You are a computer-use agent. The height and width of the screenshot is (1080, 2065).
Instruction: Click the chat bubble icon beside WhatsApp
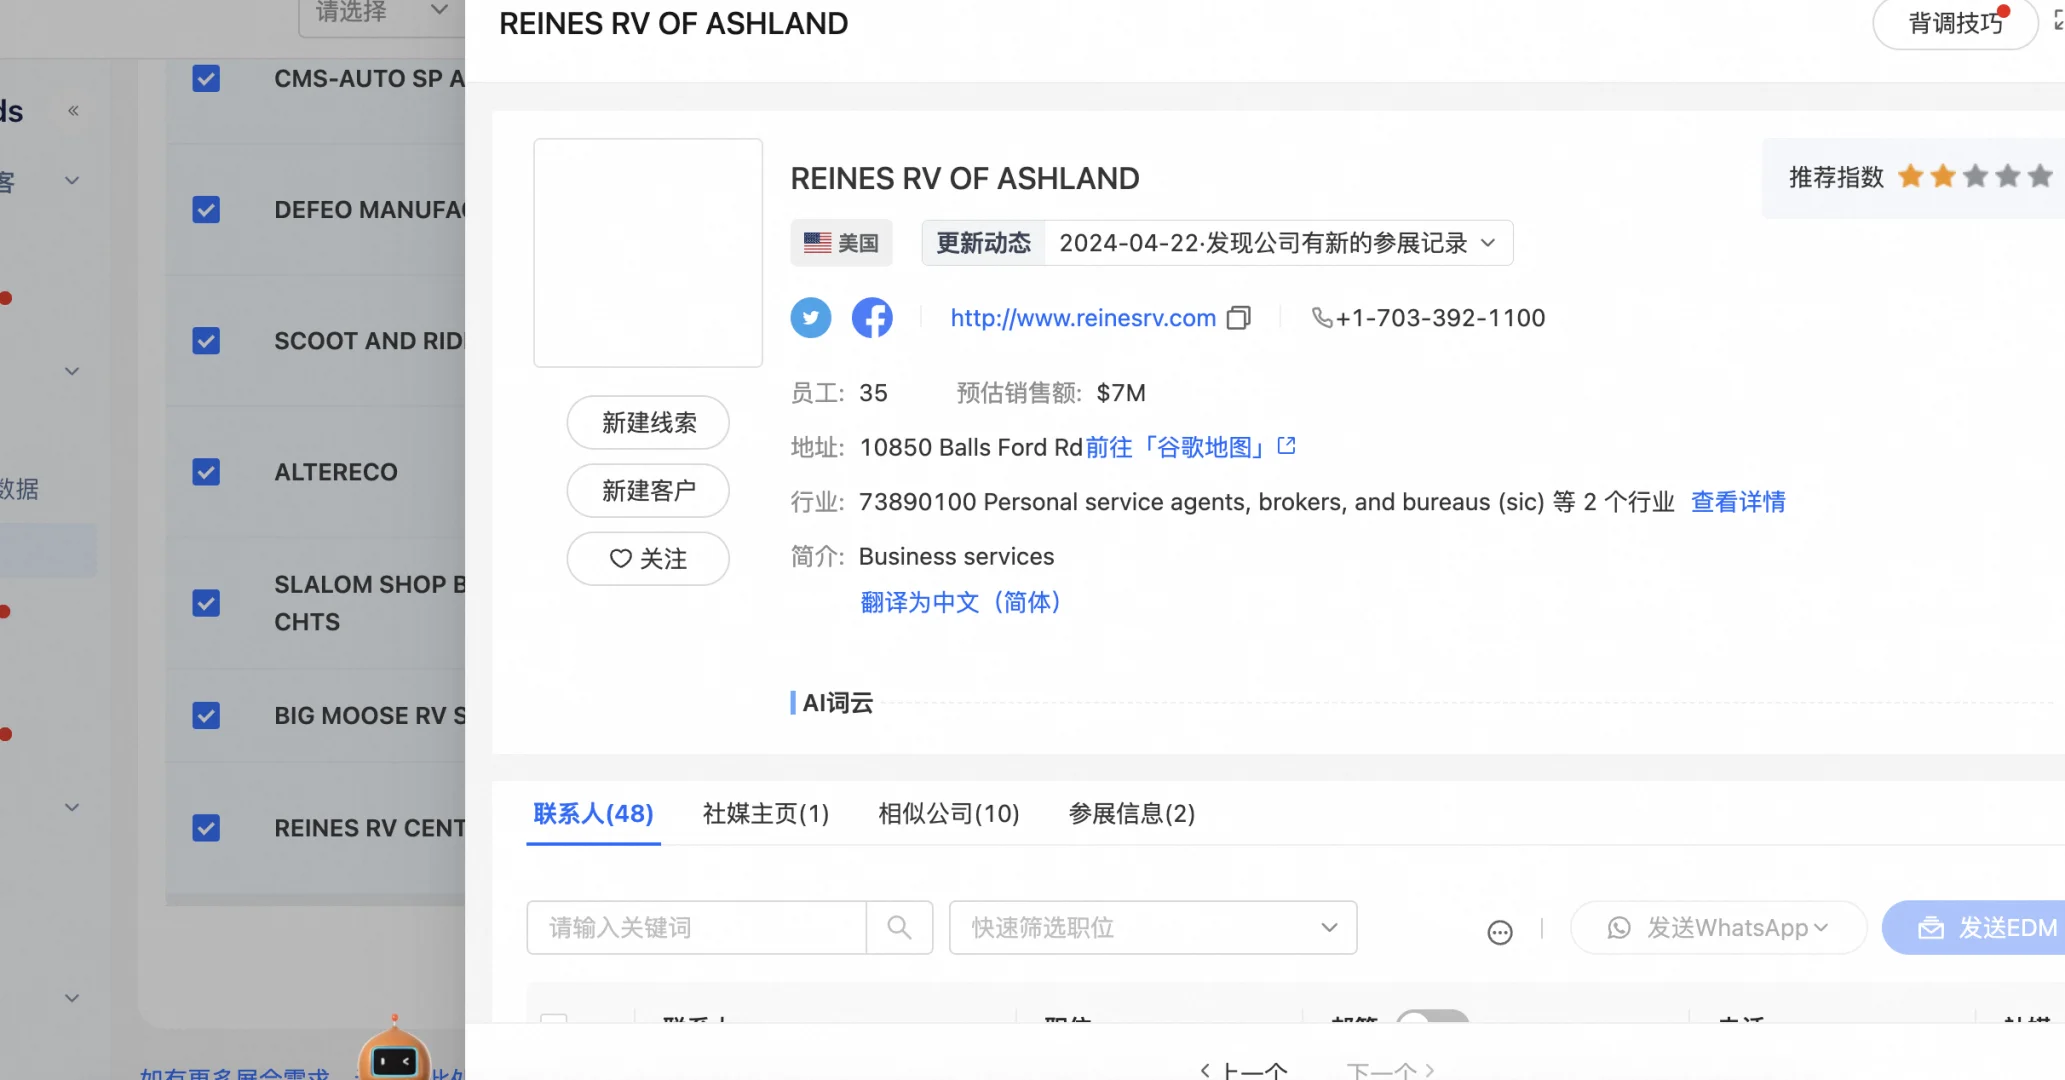pyautogui.click(x=1499, y=932)
